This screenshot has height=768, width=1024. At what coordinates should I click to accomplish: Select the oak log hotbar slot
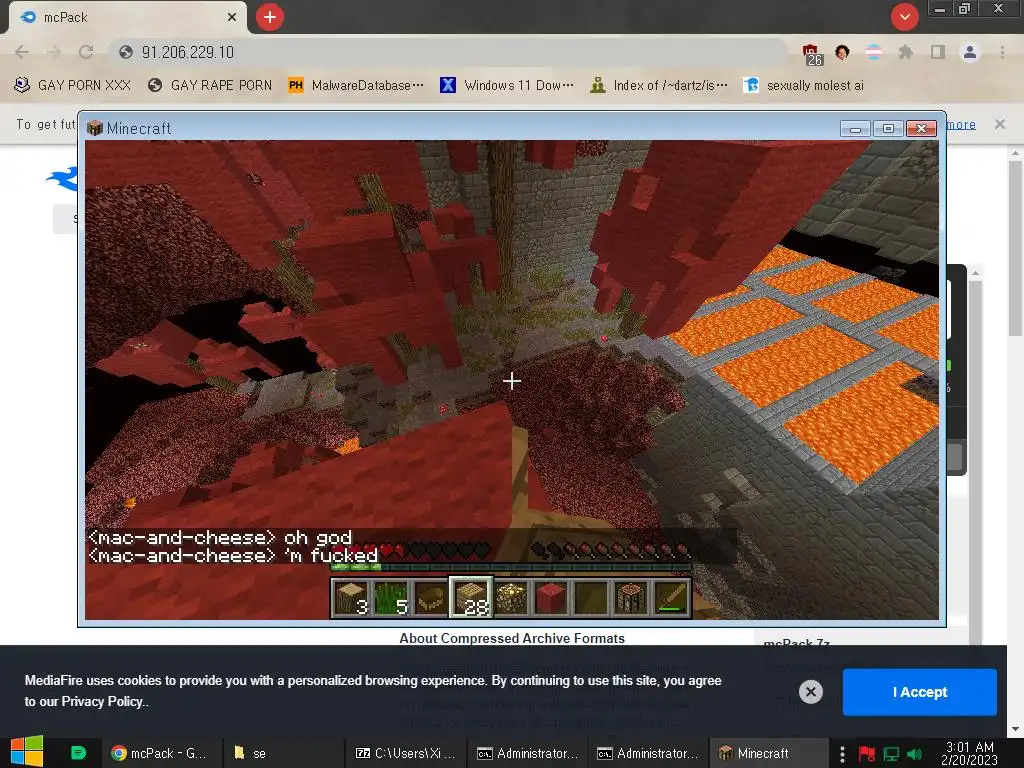351,598
